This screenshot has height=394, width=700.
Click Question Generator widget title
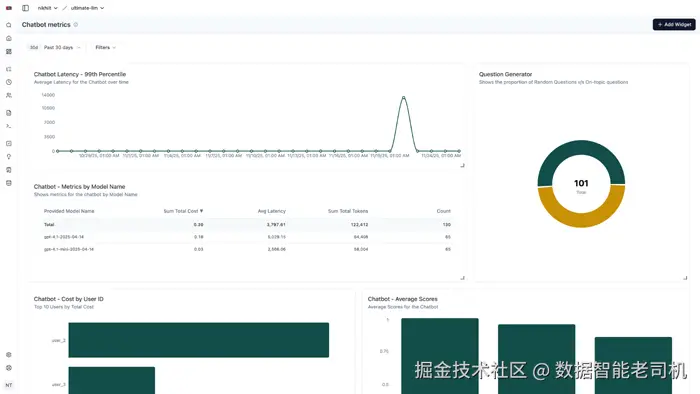[505, 74]
